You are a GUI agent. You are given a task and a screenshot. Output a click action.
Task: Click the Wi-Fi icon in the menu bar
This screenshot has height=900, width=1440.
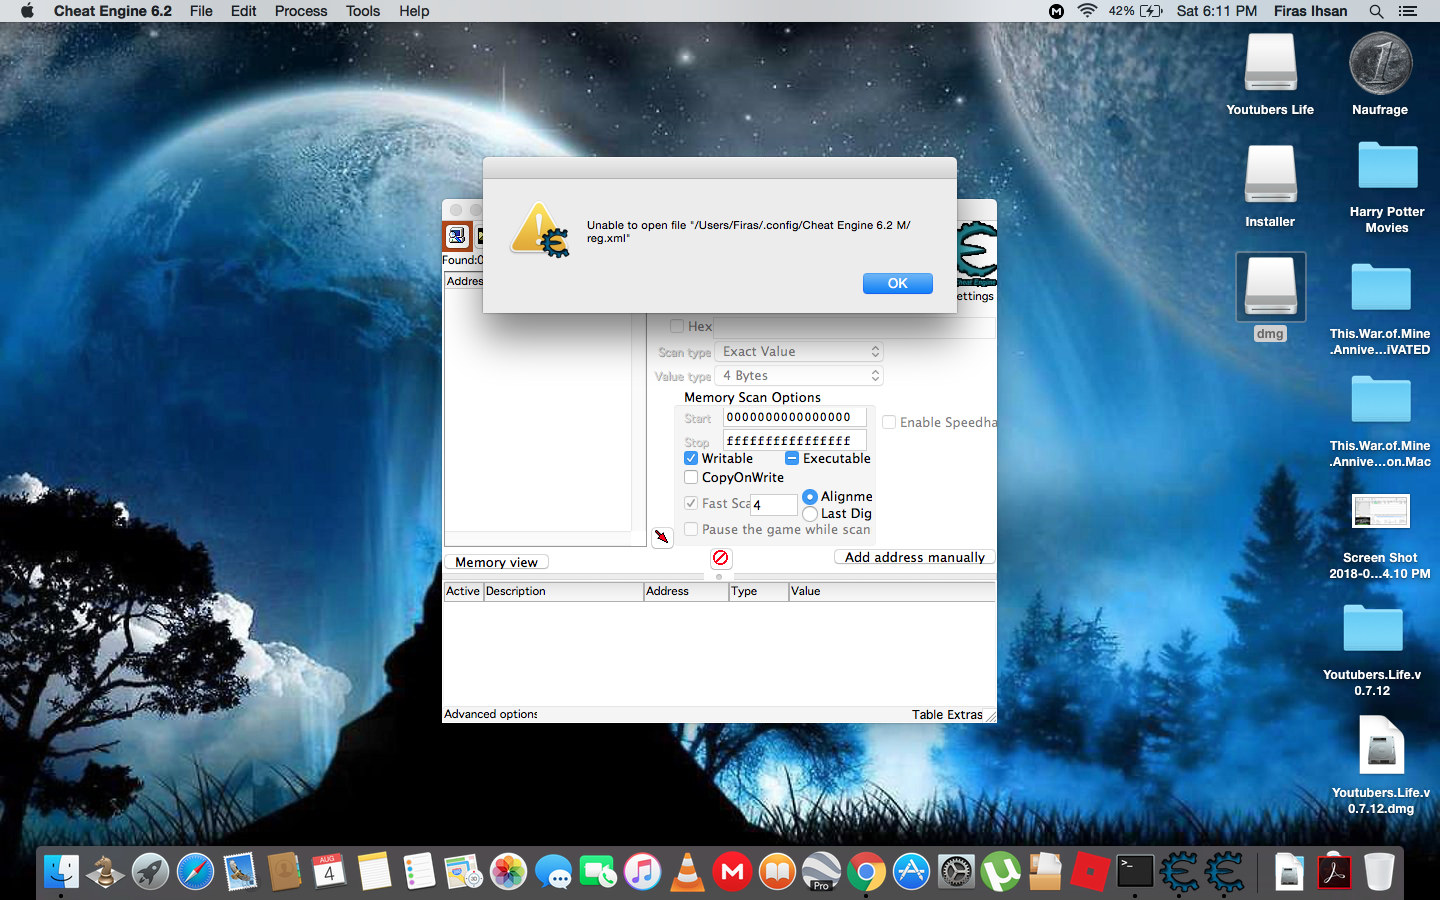click(1086, 11)
